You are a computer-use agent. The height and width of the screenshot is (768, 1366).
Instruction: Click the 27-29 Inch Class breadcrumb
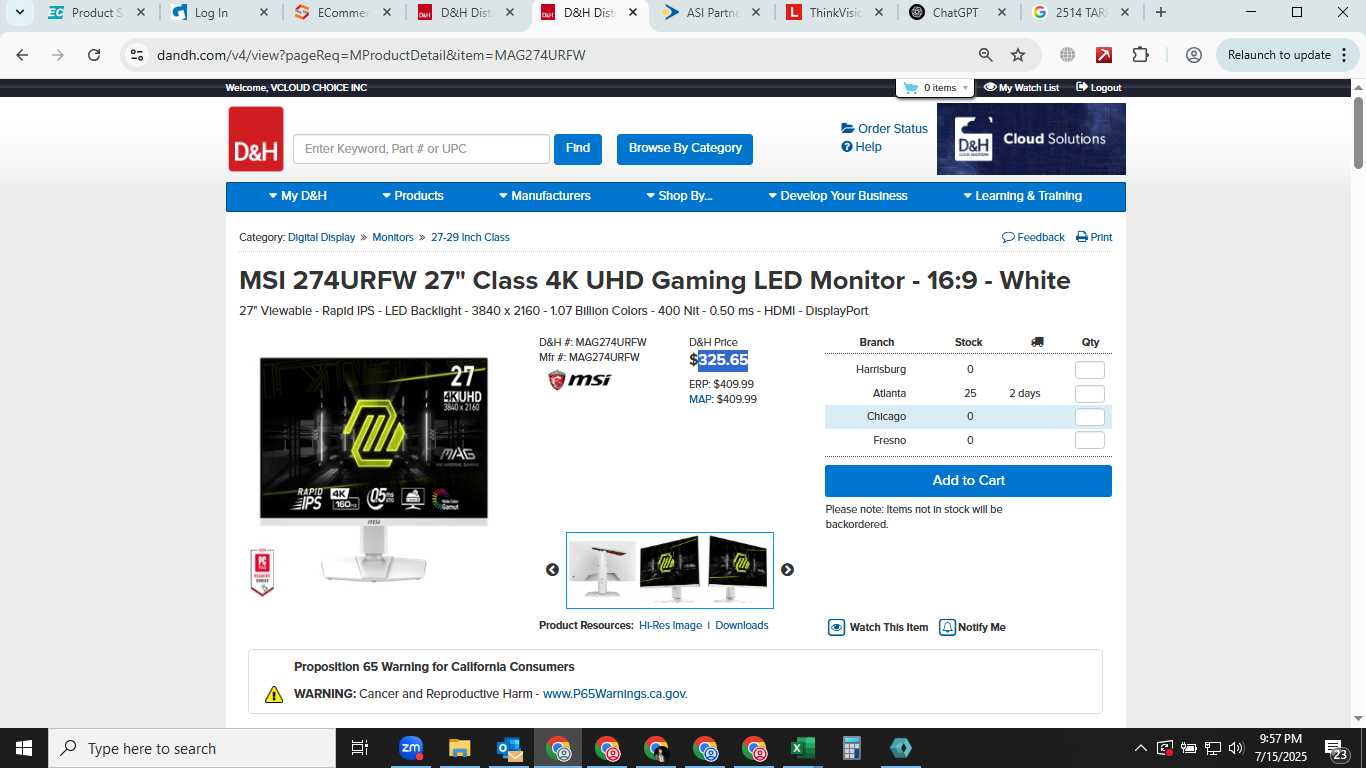coord(470,238)
